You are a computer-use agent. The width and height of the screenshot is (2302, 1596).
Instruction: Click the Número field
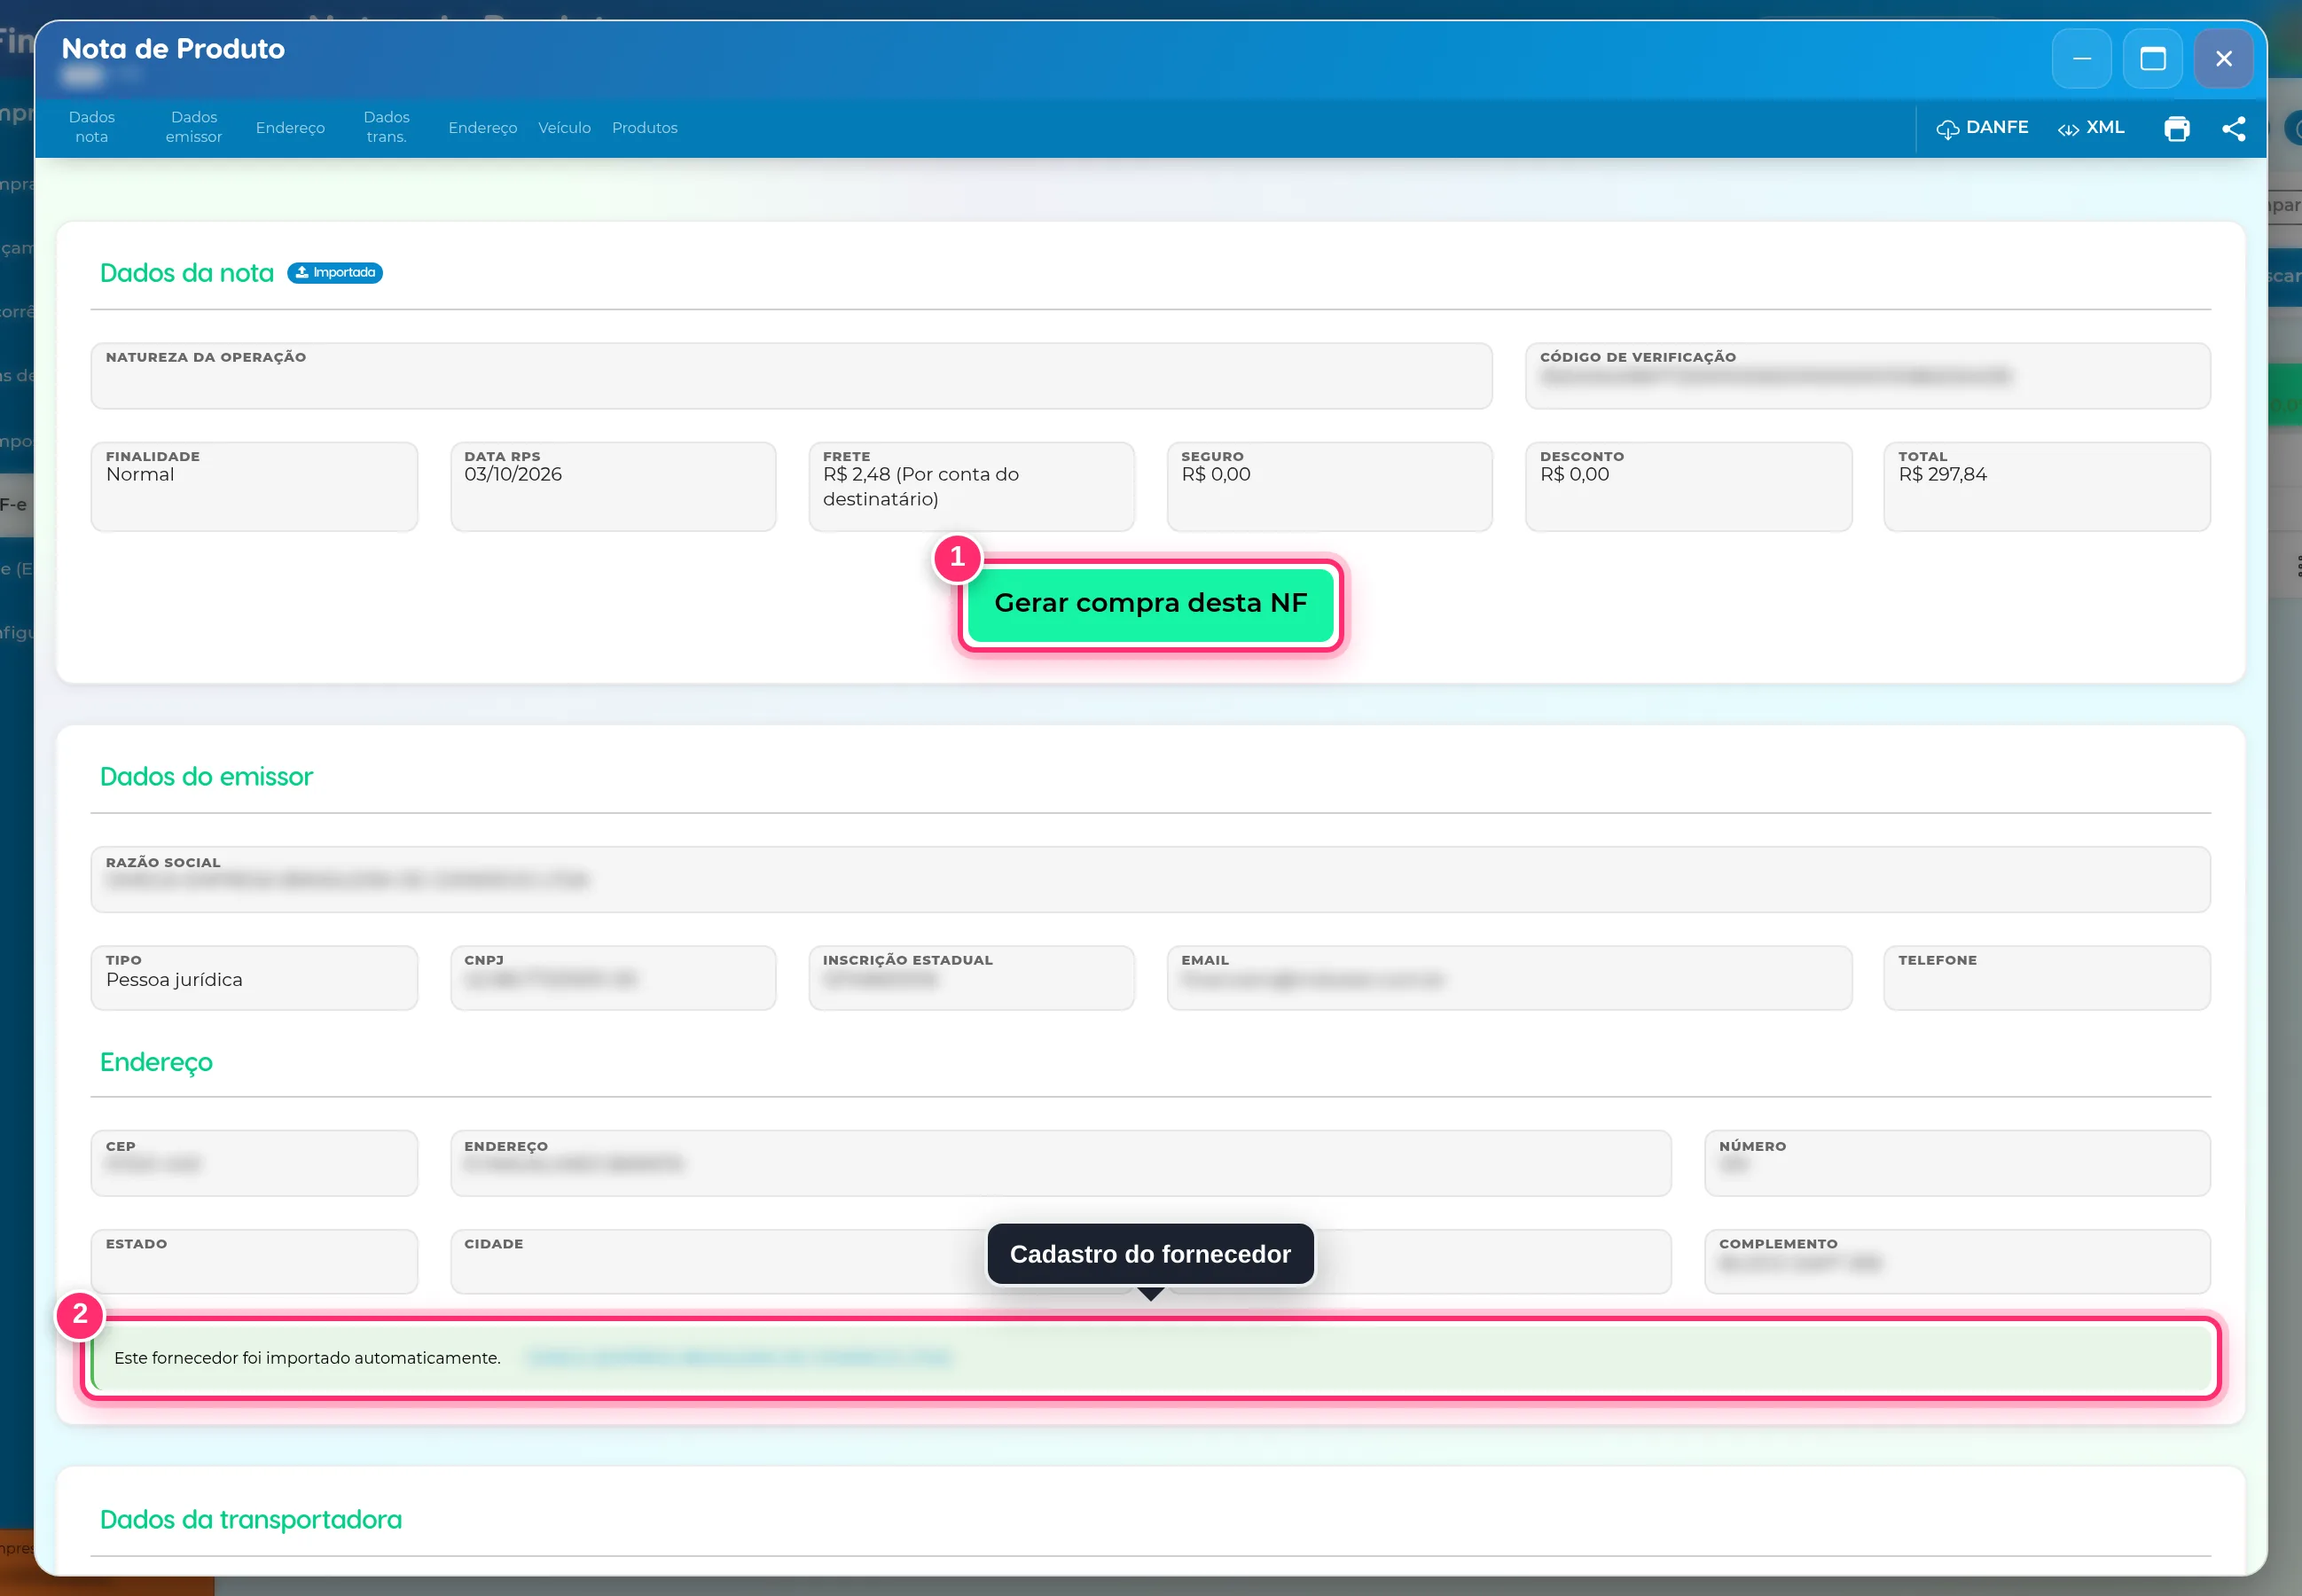click(1957, 1163)
